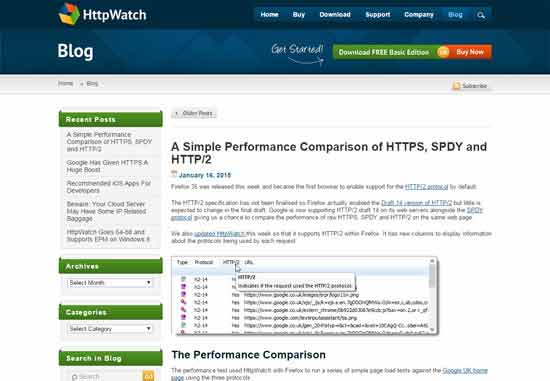The image size is (550, 381).
Task: Open the search magnifier icon in navigation
Action: pos(481,15)
